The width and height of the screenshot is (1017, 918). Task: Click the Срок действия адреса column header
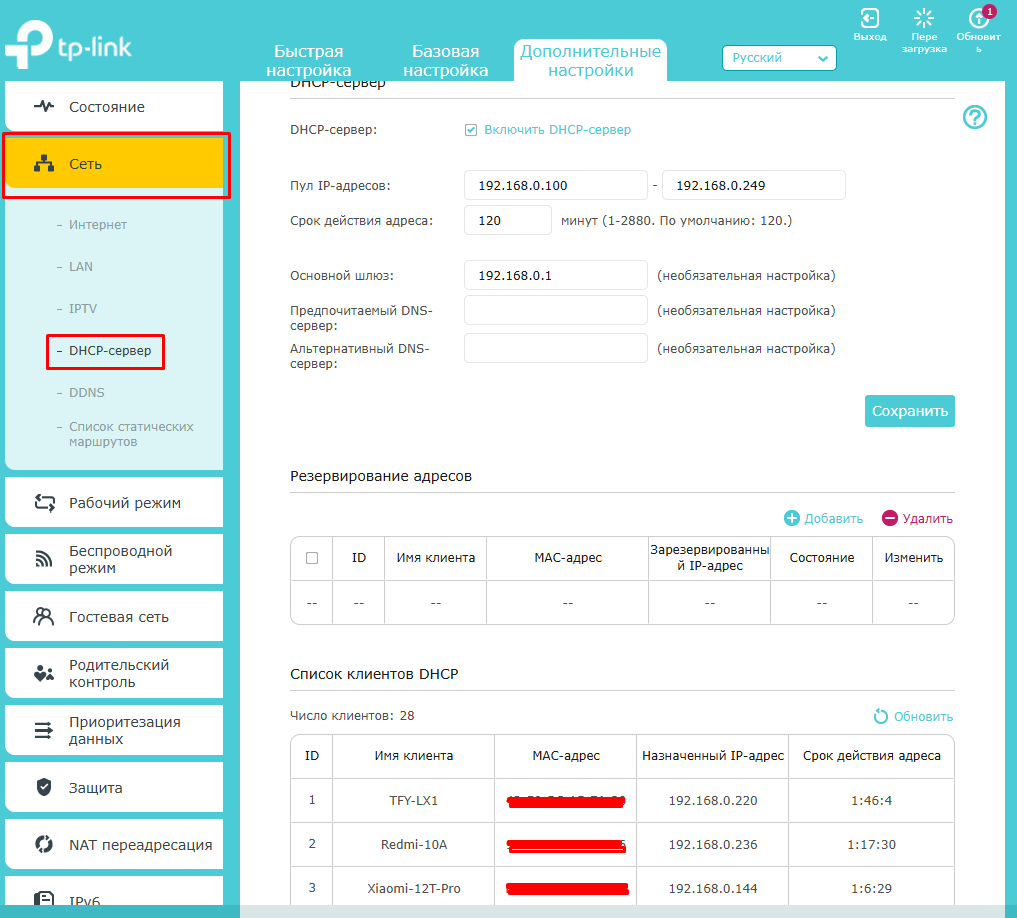click(x=872, y=756)
